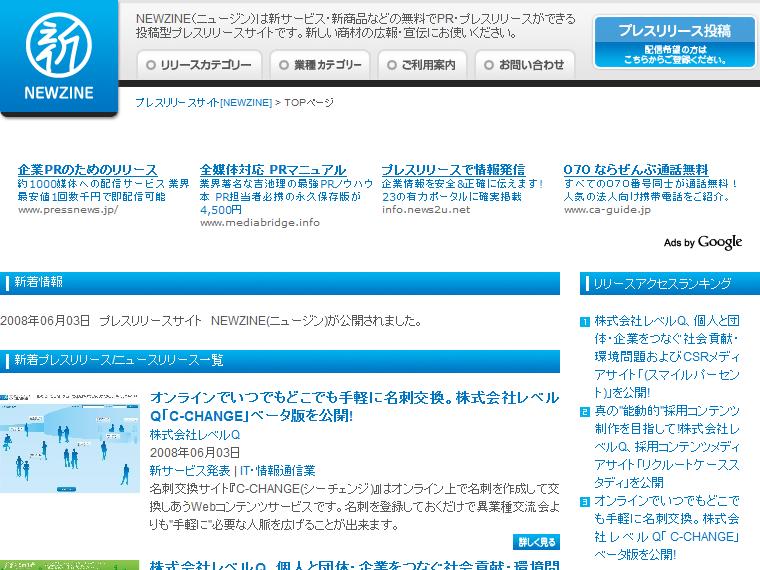Open the 業種カテゴリー tab
The image size is (760, 570).
pyautogui.click(x=320, y=64)
